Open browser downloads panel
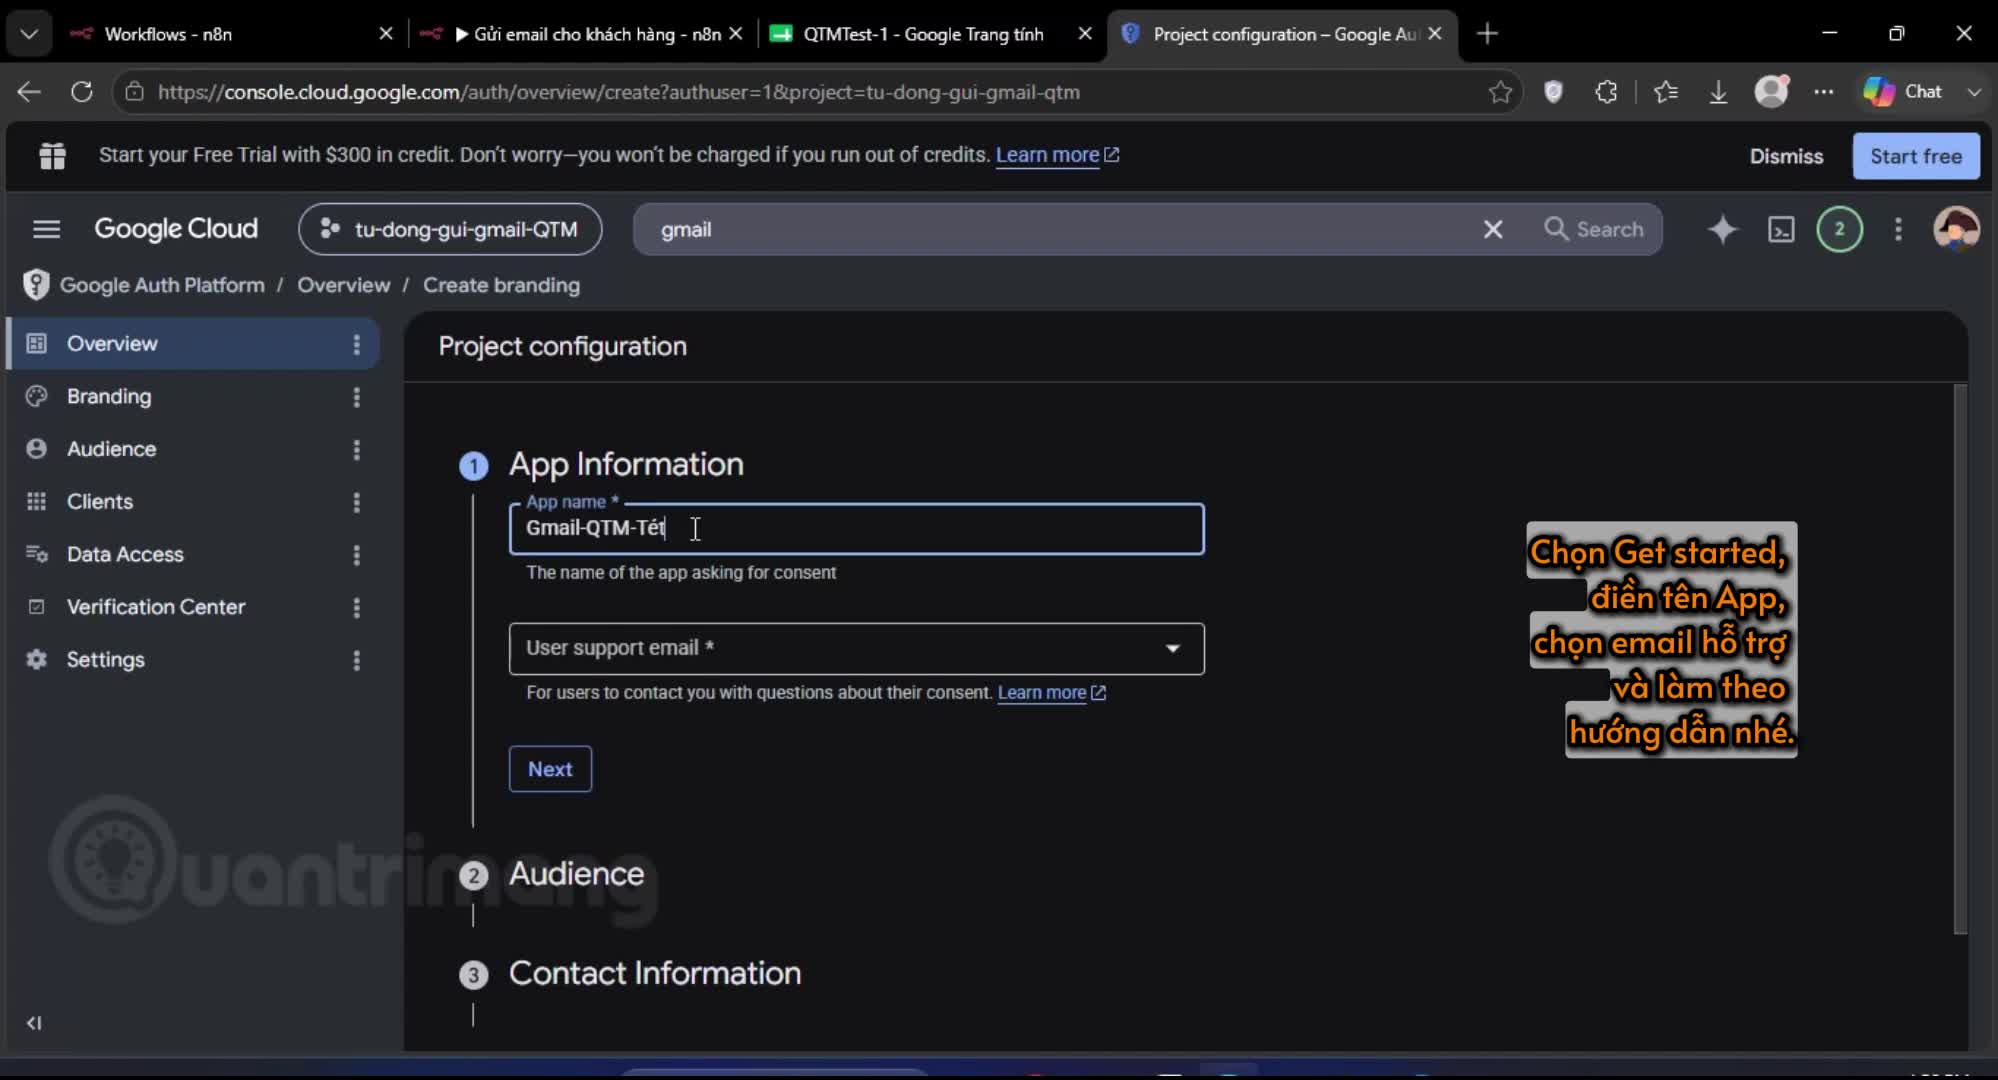The height and width of the screenshot is (1080, 1998). 1718,92
